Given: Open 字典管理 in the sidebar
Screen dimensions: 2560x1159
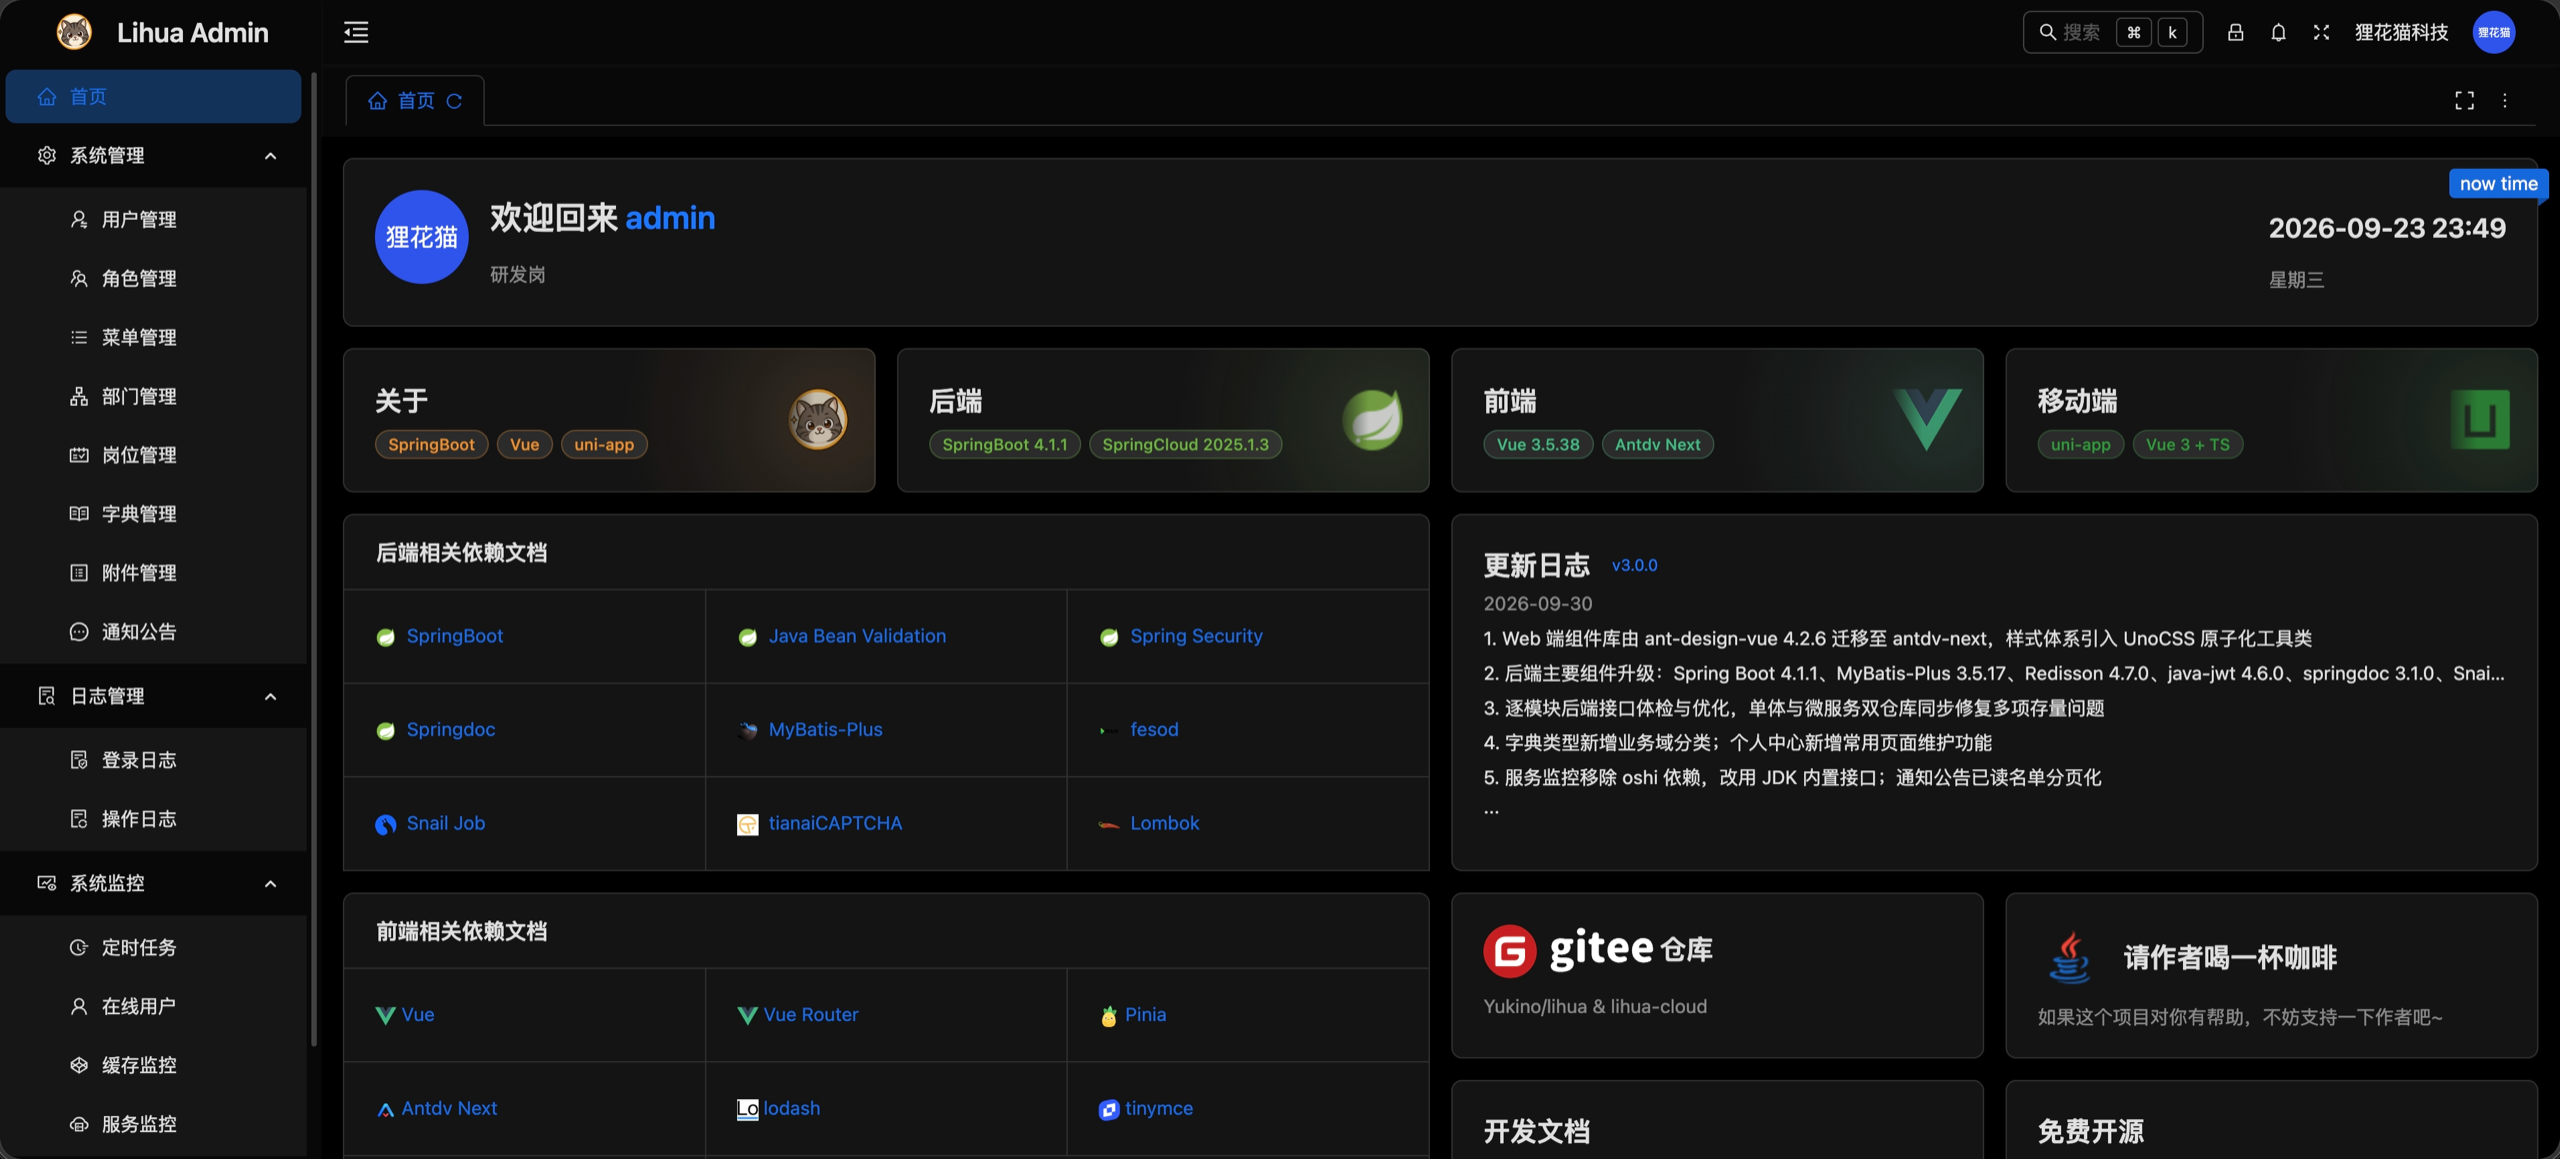Looking at the screenshot, I should (153, 514).
